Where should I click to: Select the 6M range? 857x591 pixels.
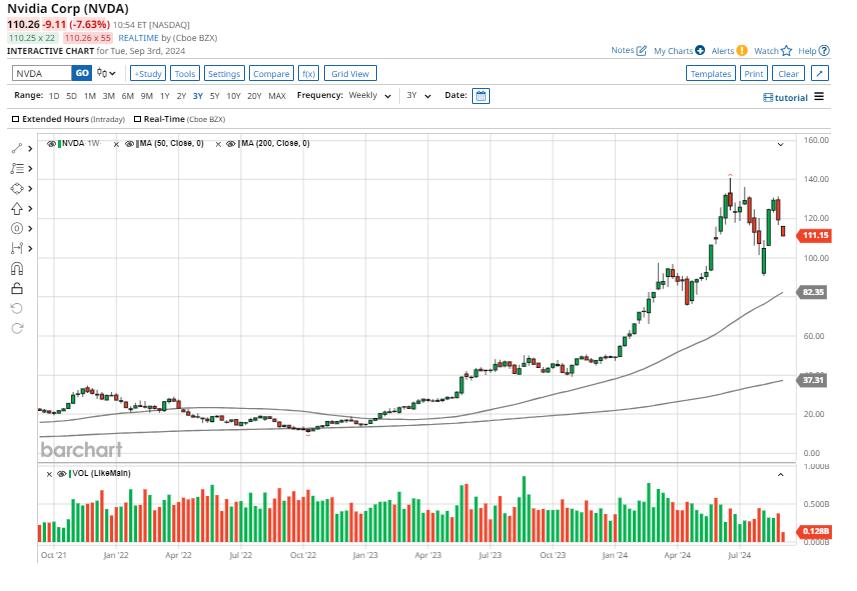(127, 96)
